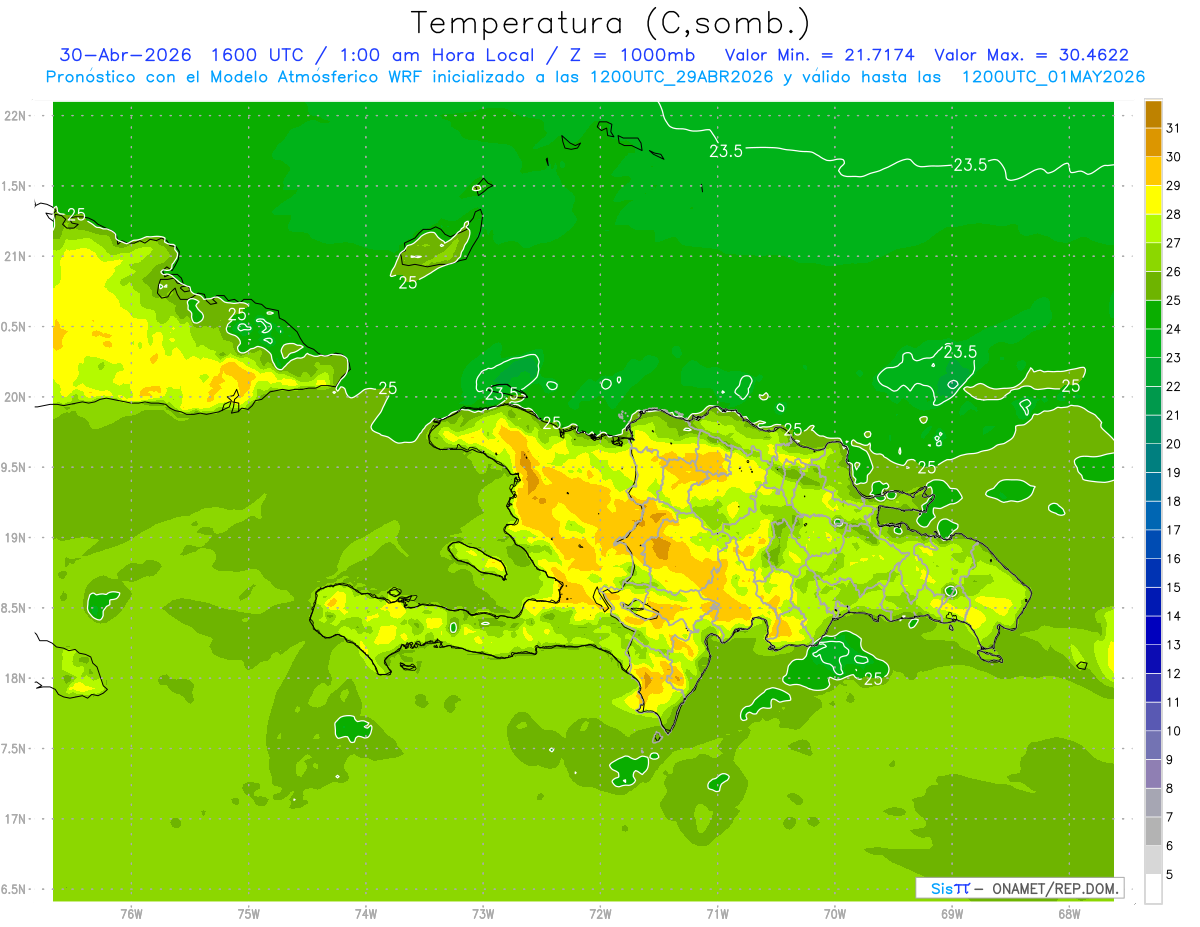Click legend value 24 label

[x=1174, y=329]
